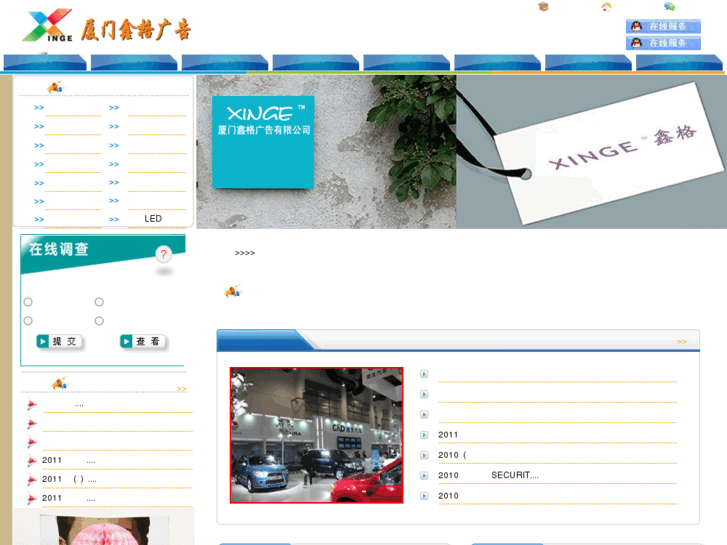Submit the survey with the 提交 button

tap(60, 342)
